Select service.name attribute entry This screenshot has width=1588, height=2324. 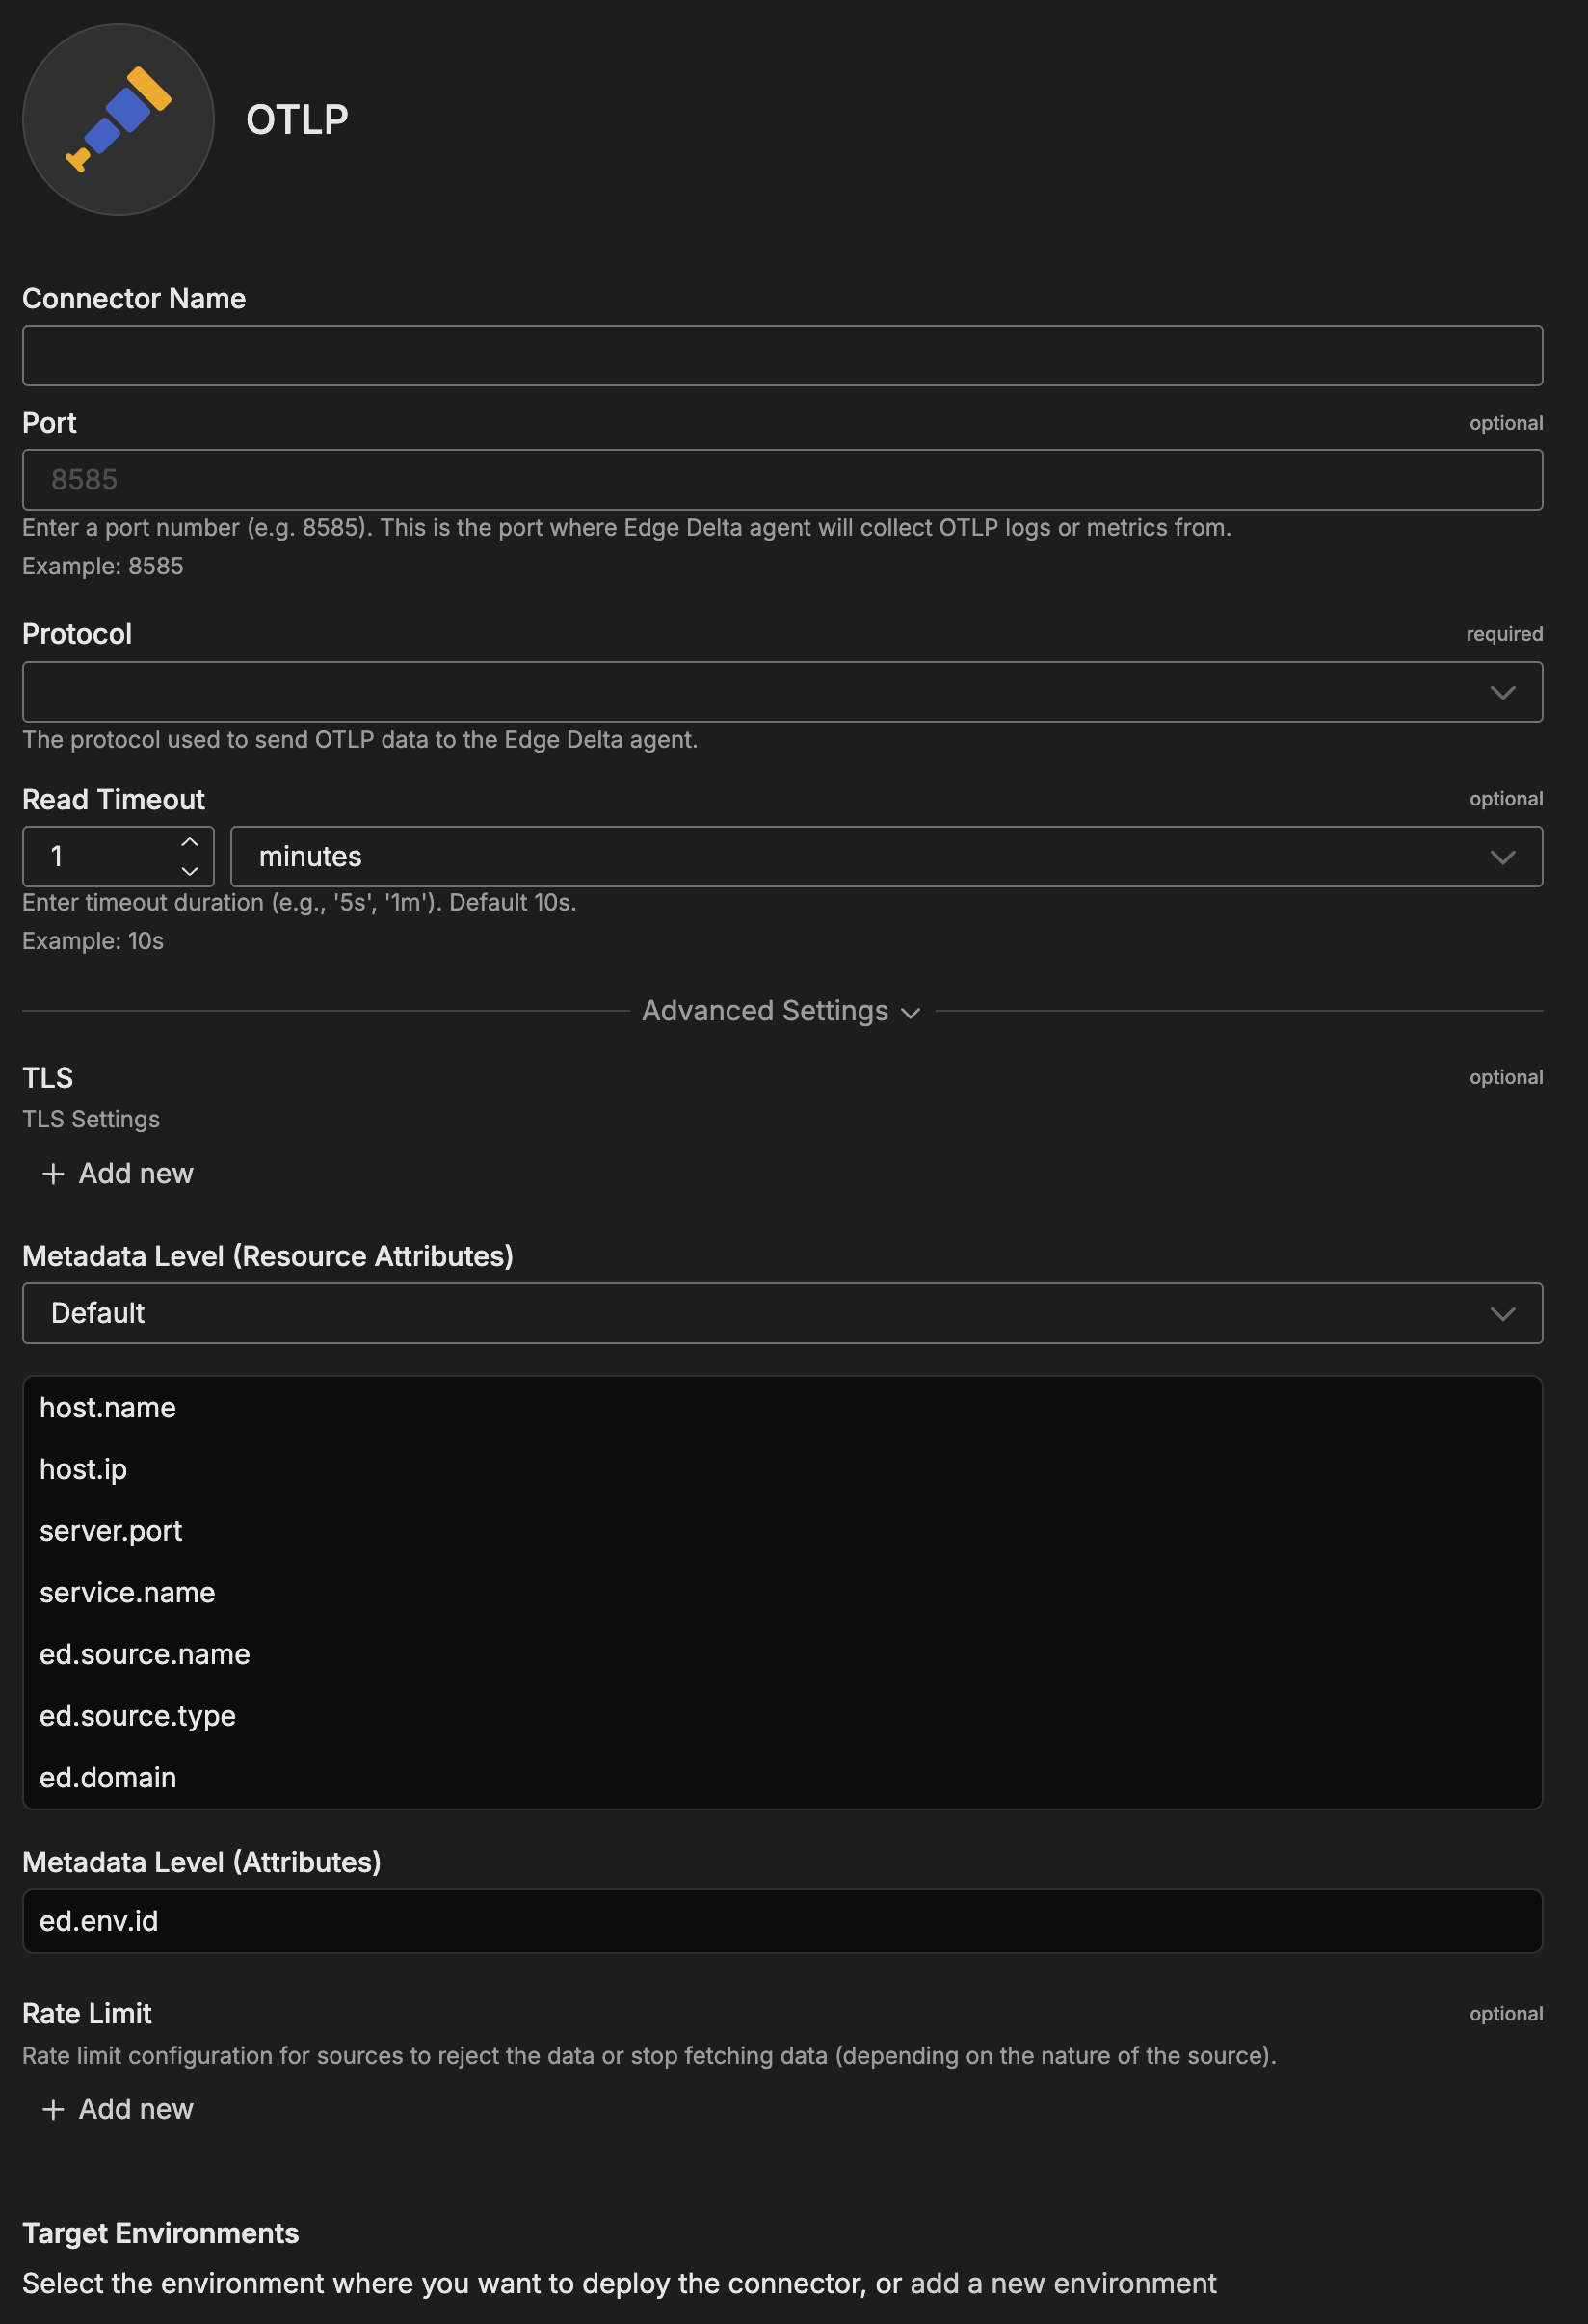pos(127,1593)
